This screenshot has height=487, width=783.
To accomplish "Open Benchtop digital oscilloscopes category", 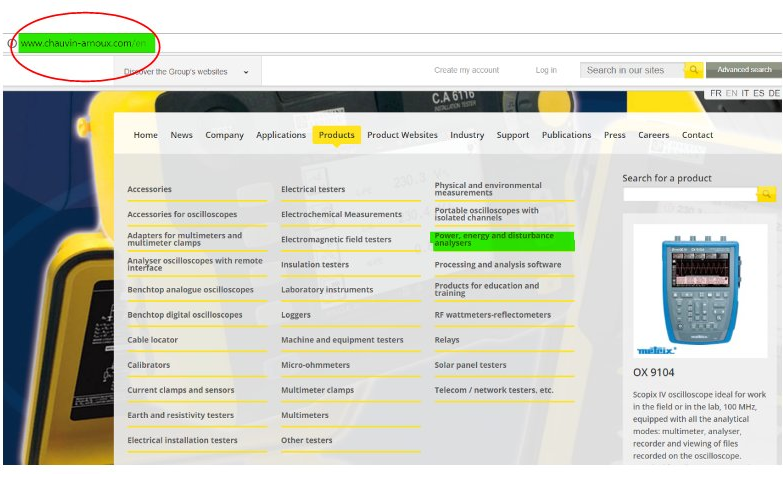I will pyautogui.click(x=184, y=315).
